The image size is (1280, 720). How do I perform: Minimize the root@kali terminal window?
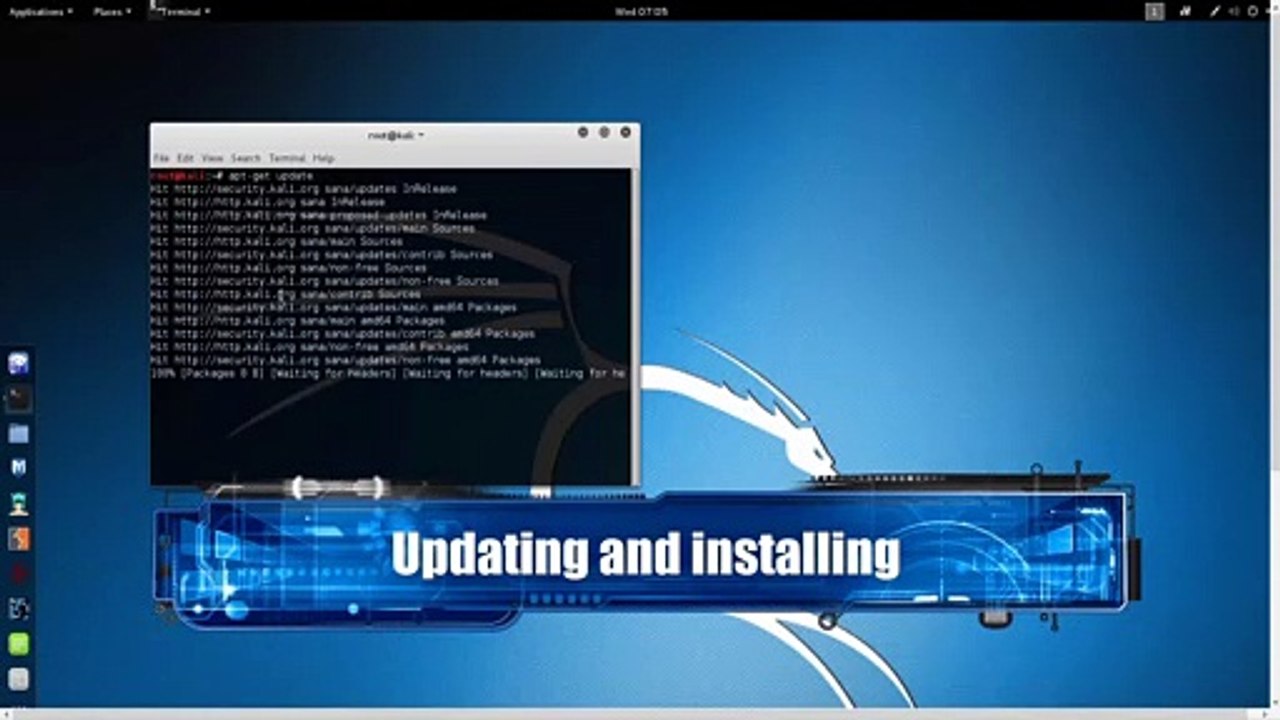(583, 132)
